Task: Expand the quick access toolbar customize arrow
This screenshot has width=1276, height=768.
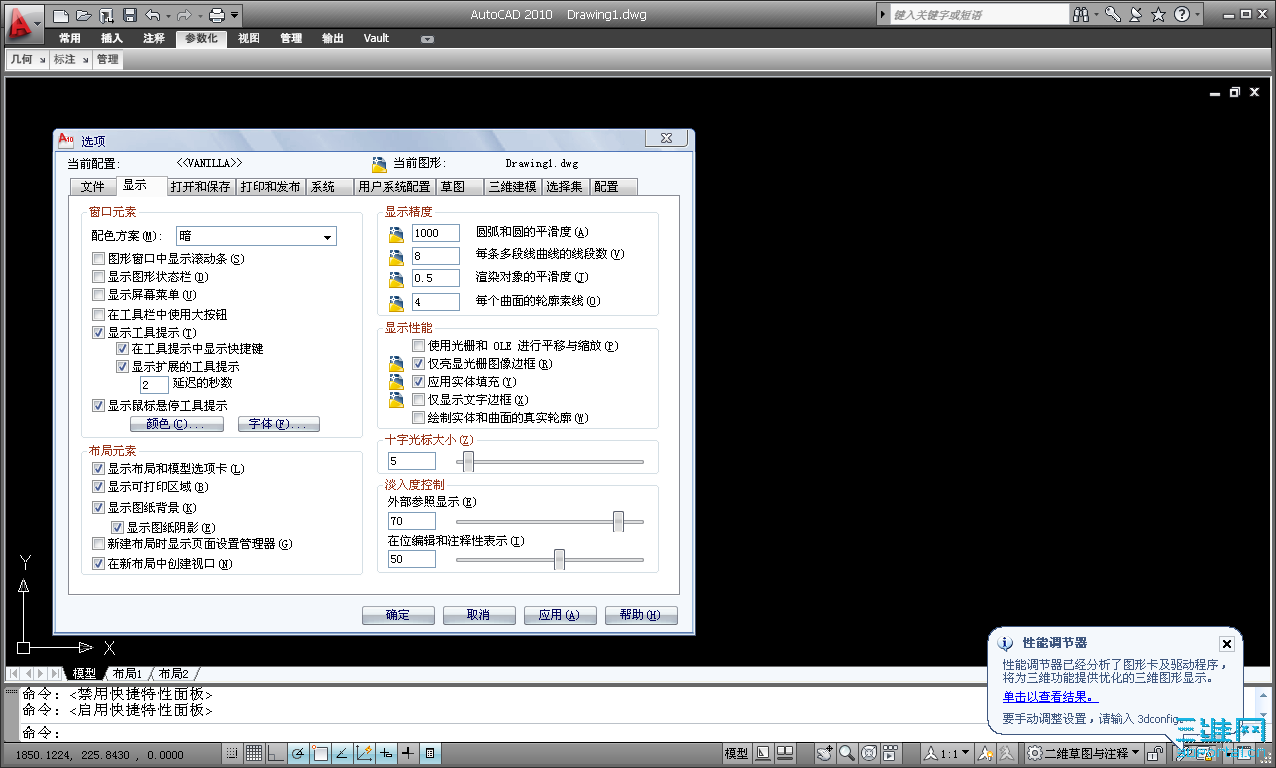Action: (x=235, y=15)
